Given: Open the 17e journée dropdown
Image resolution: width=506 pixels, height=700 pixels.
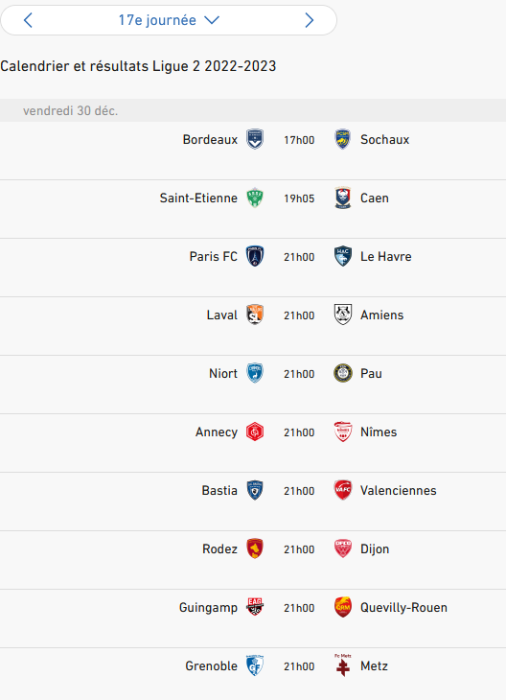Looking at the screenshot, I should [x=168, y=20].
